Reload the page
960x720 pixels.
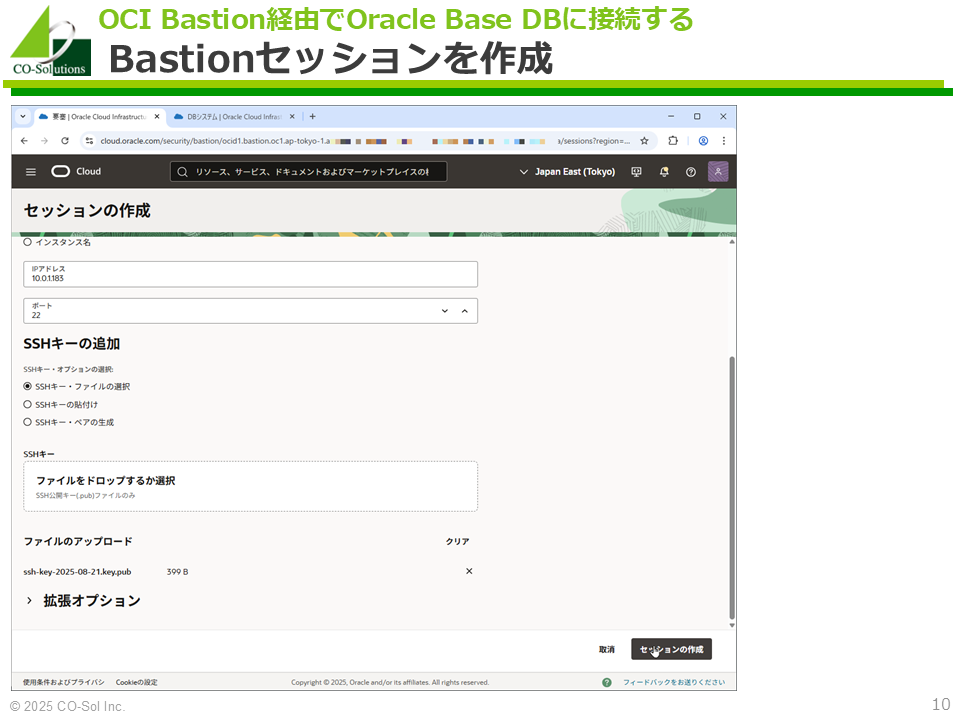pos(65,141)
